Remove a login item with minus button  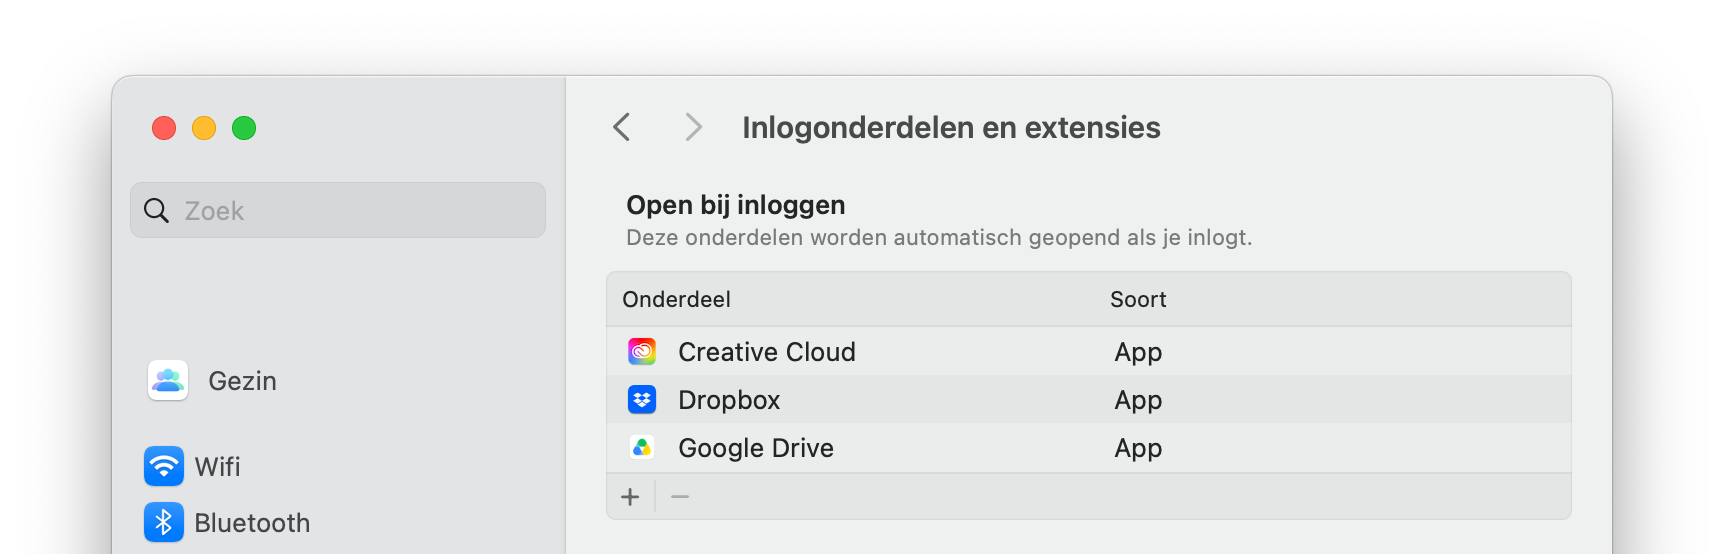pyautogui.click(x=680, y=497)
